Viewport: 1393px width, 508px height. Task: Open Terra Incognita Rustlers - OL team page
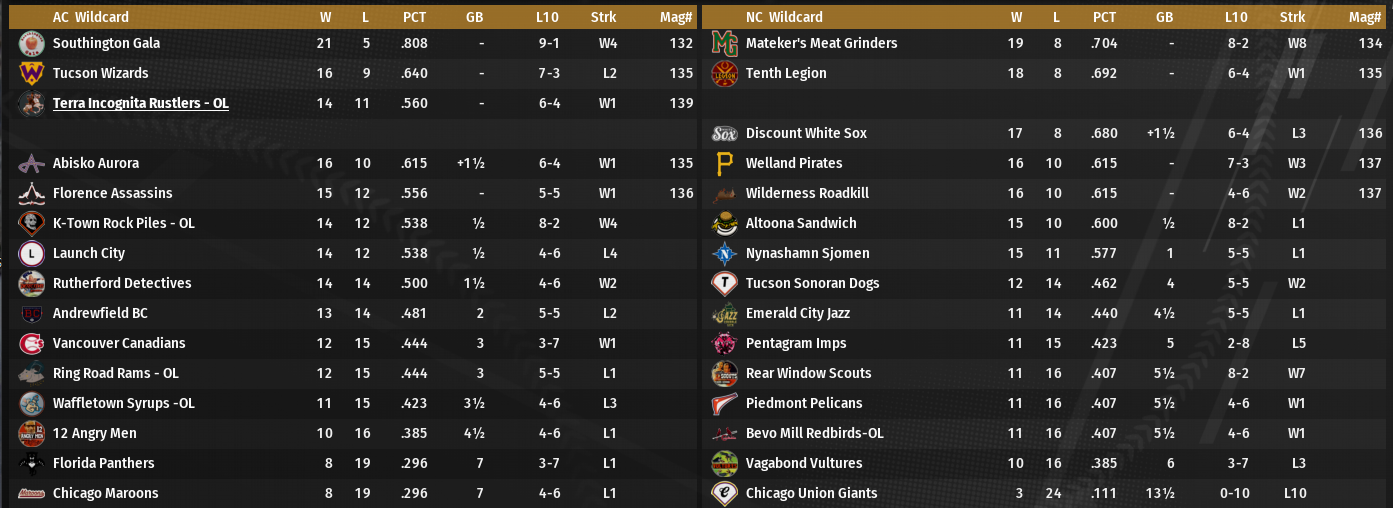click(140, 103)
